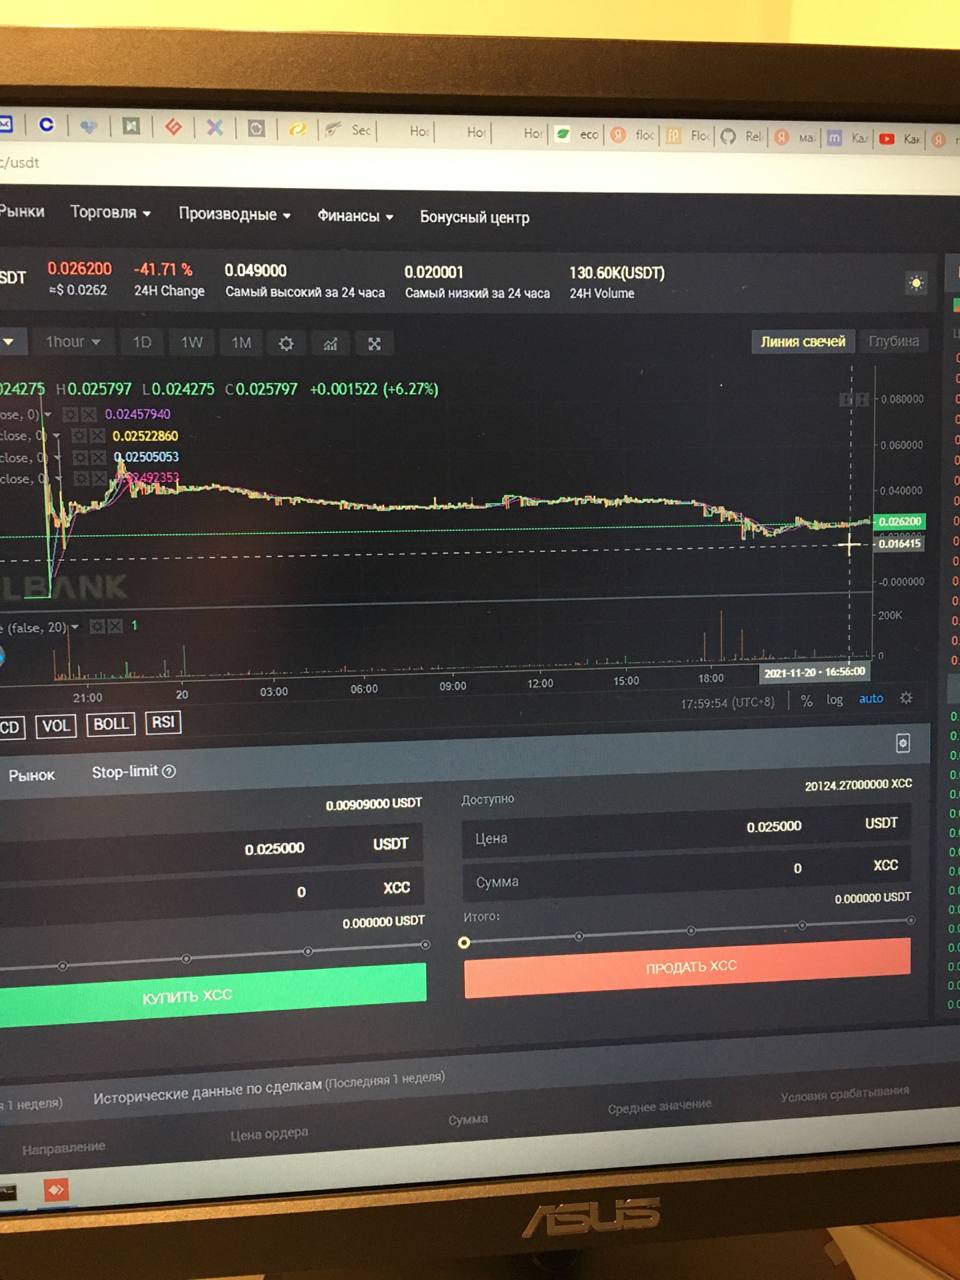Open the Рынки menu item
The width and height of the screenshot is (960, 1280).
tap(22, 211)
